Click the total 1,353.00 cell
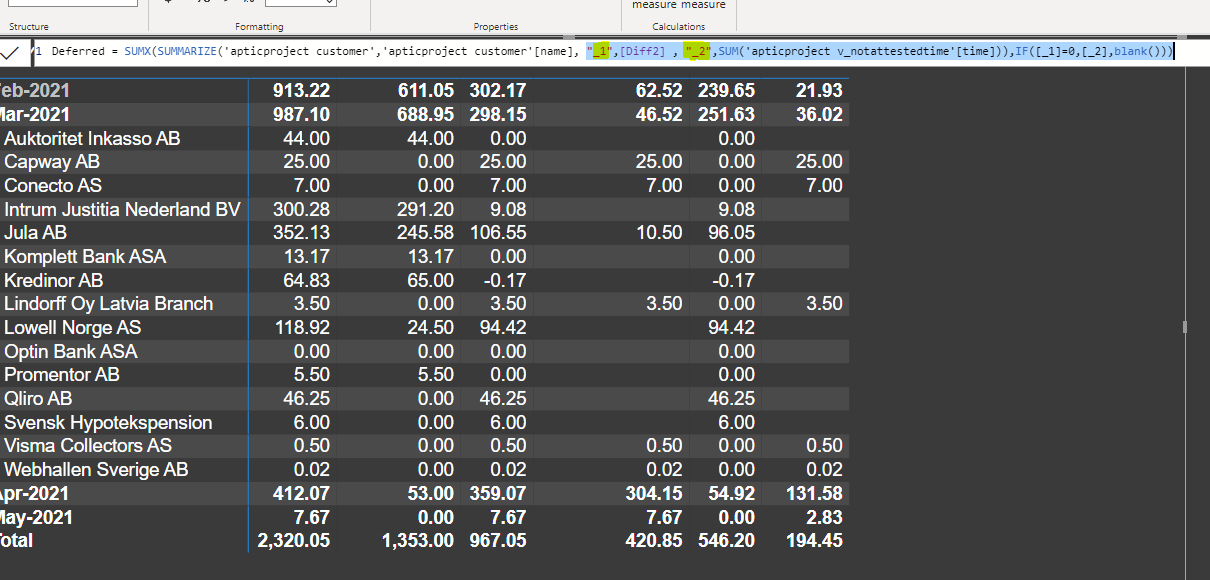The height and width of the screenshot is (580, 1210). (x=417, y=541)
